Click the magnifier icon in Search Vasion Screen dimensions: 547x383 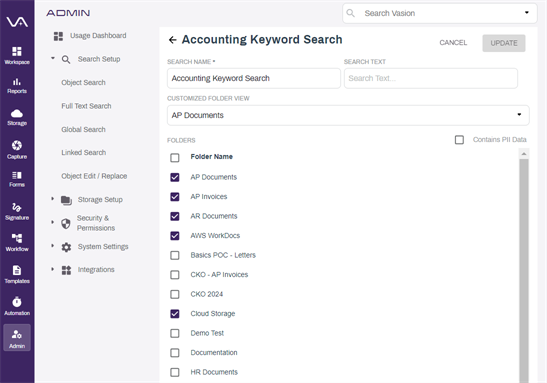click(350, 13)
